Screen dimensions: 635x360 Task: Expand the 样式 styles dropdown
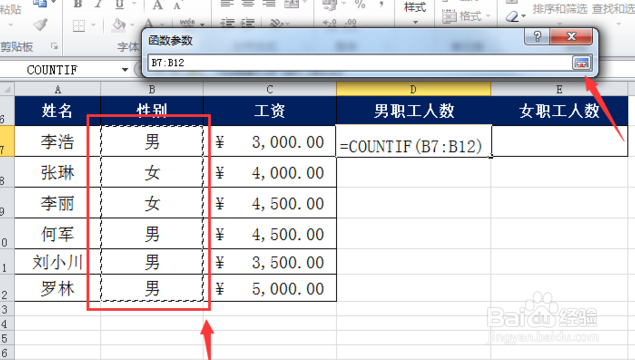[415, 22]
